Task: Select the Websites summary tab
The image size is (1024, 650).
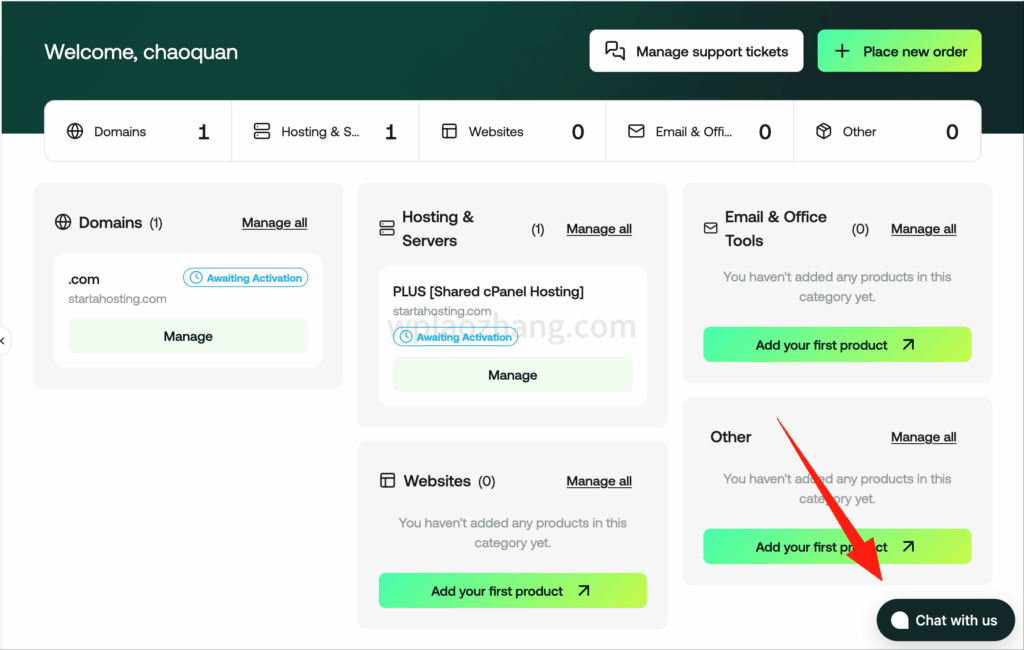Action: click(x=512, y=131)
